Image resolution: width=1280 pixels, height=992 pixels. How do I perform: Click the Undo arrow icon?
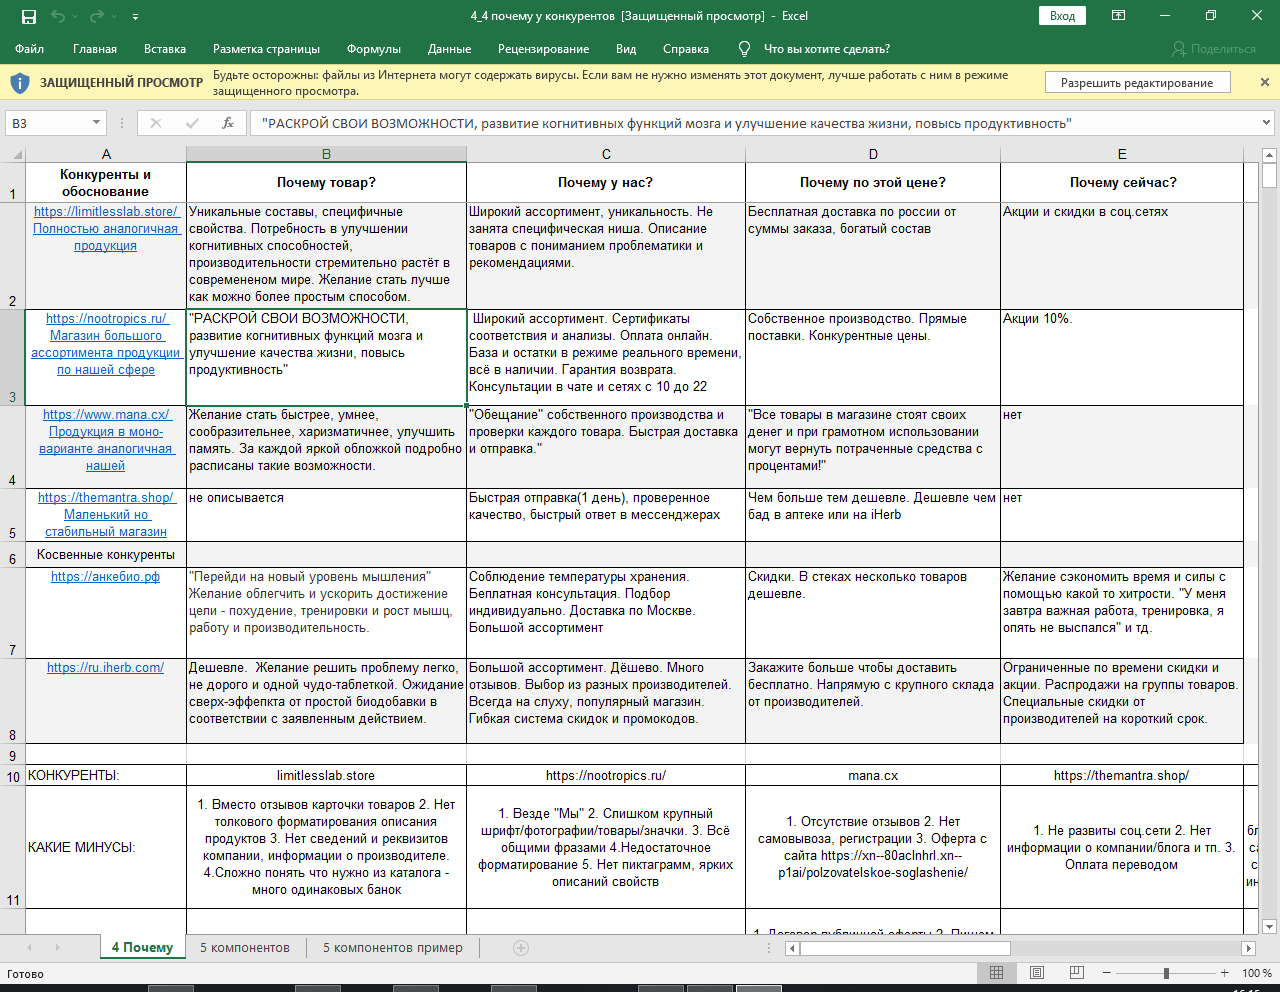click(58, 16)
